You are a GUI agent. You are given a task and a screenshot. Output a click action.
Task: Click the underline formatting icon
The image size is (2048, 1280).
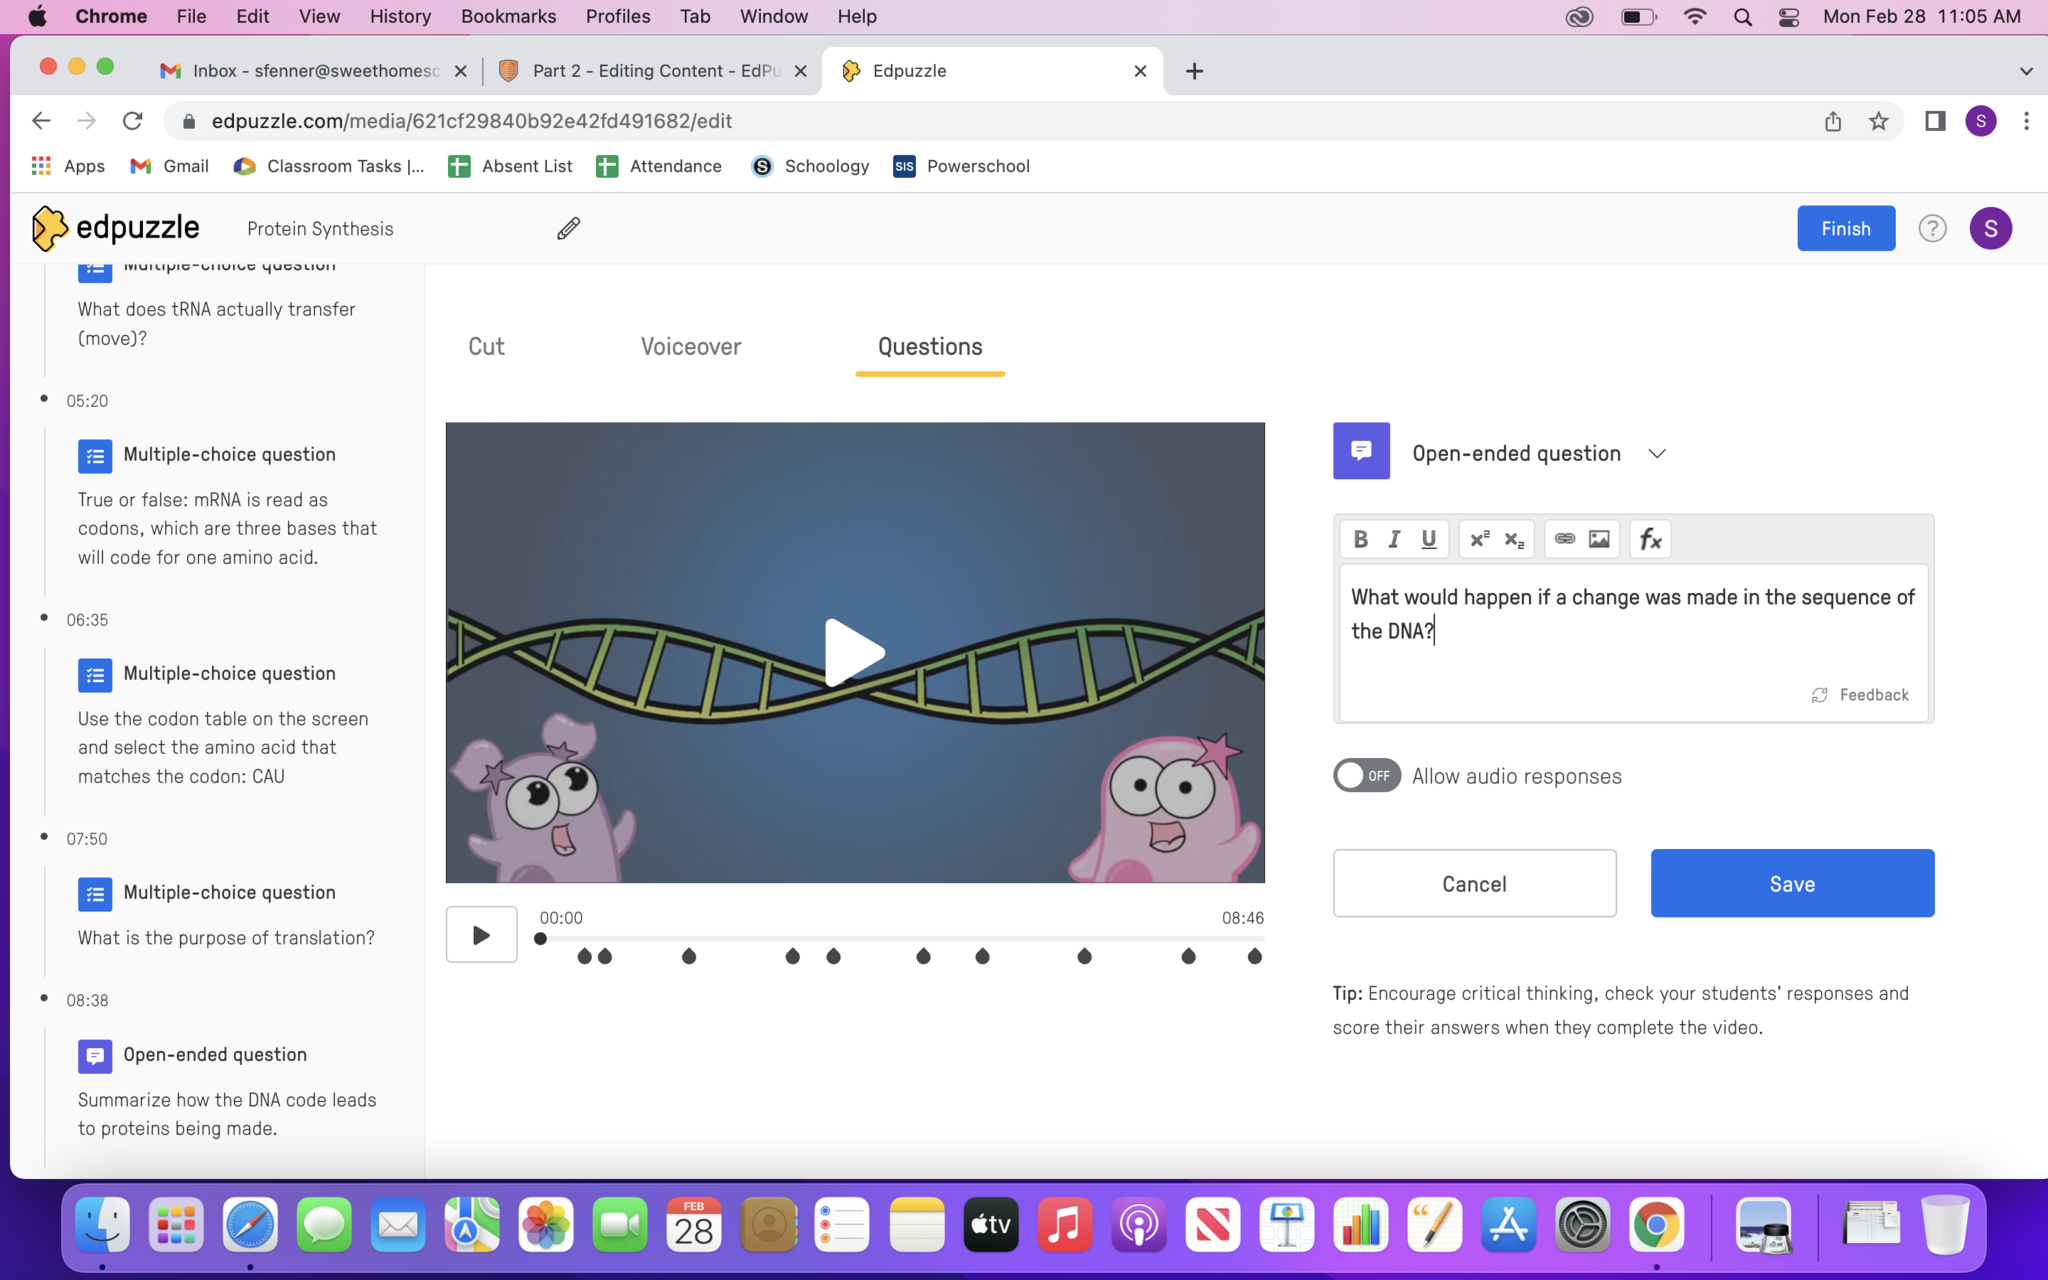(1429, 539)
